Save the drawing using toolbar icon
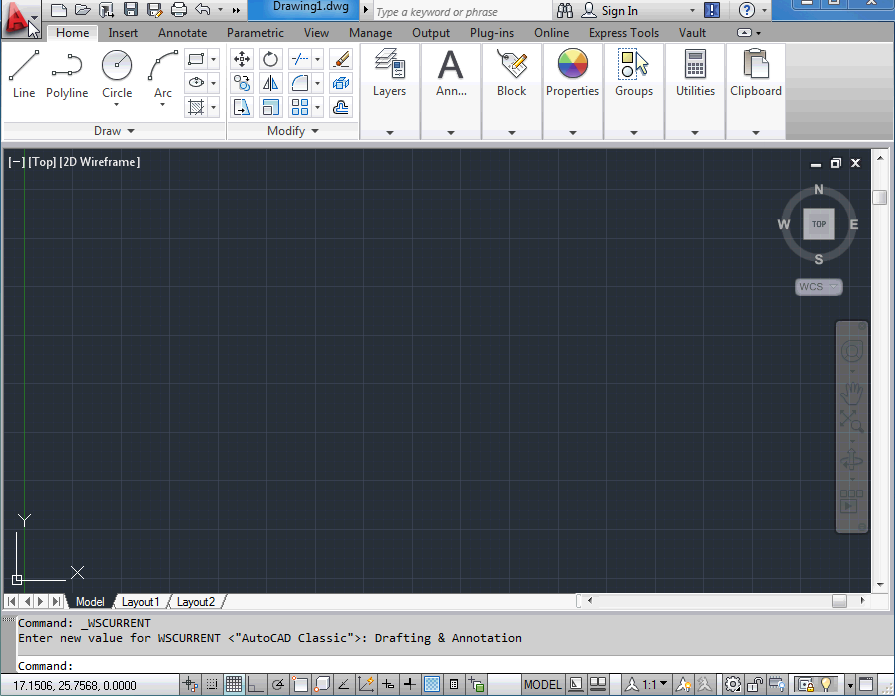895x696 pixels. pos(131,9)
